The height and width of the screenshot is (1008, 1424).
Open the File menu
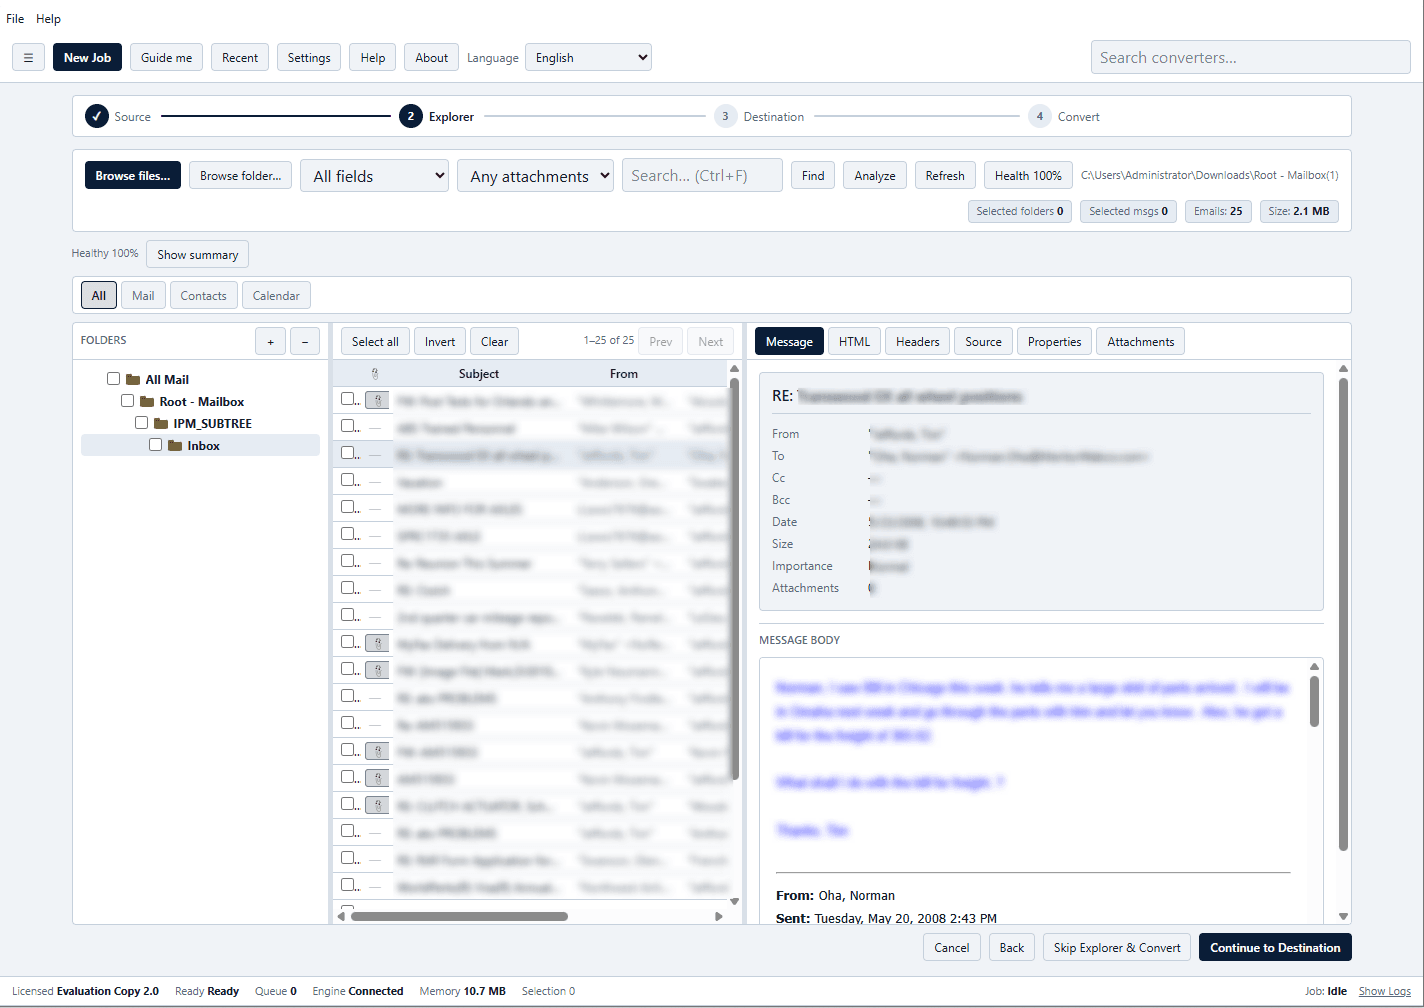click(x=15, y=19)
